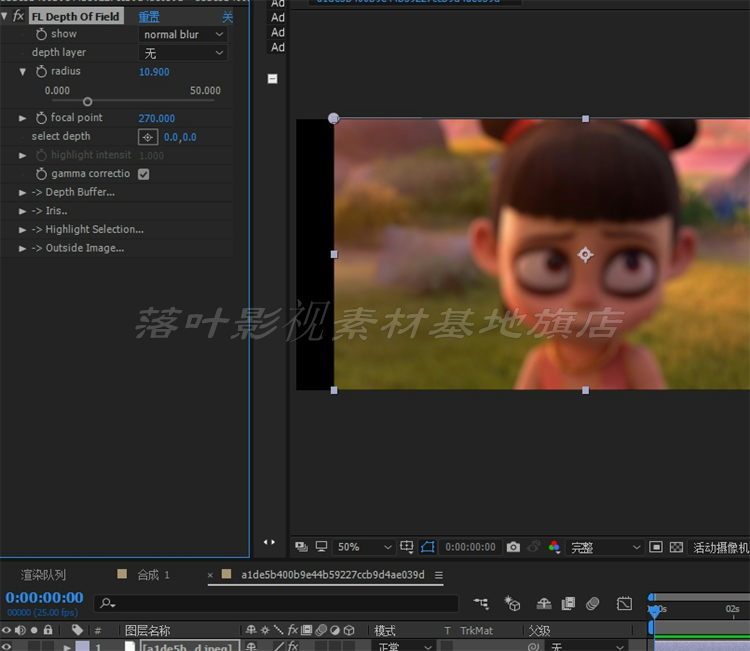Click the focal point value 270.000
The image size is (750, 651).
point(156,118)
